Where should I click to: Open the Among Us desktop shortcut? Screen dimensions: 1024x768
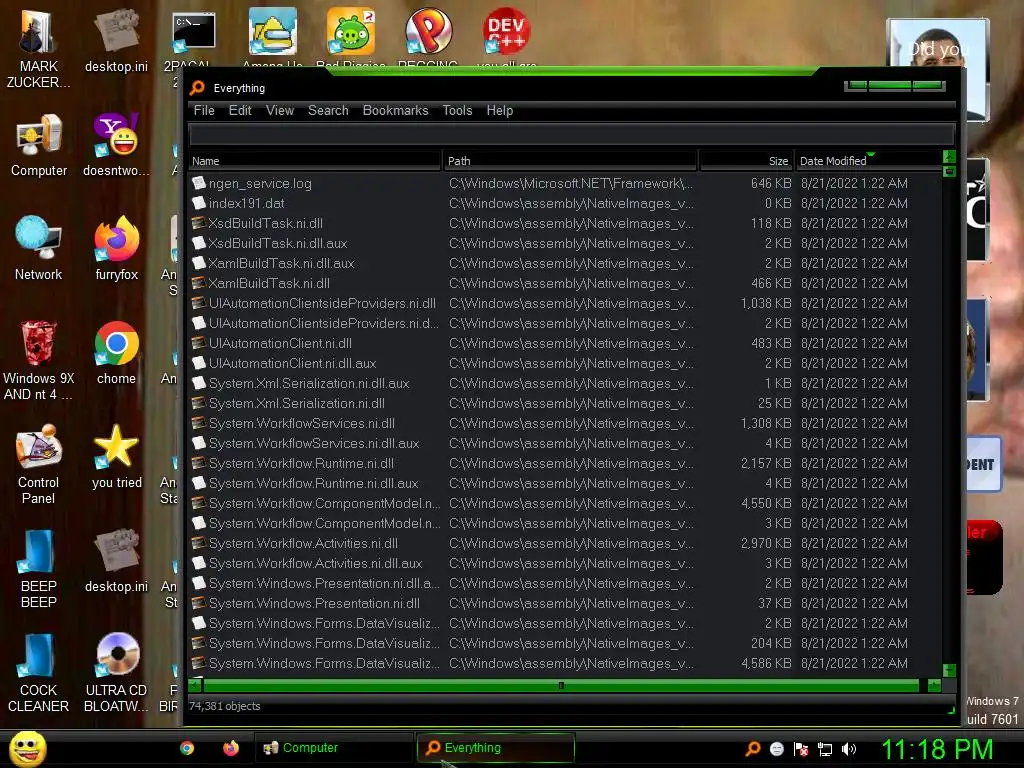tap(272, 33)
